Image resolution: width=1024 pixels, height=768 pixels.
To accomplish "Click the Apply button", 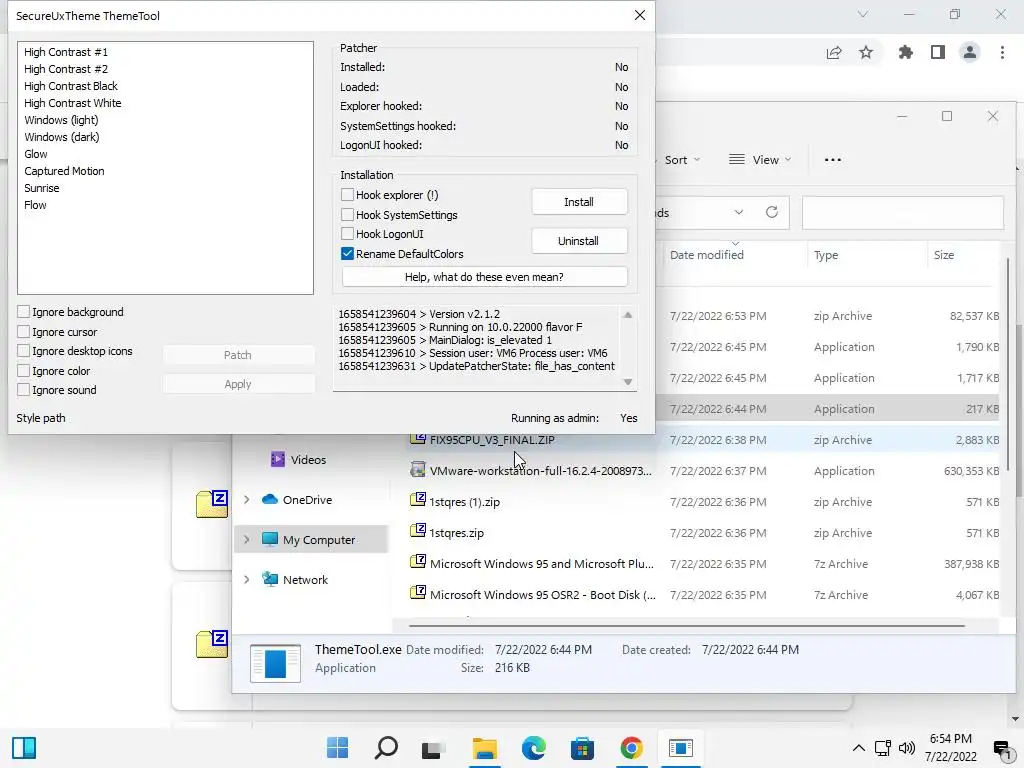I will tap(238, 384).
